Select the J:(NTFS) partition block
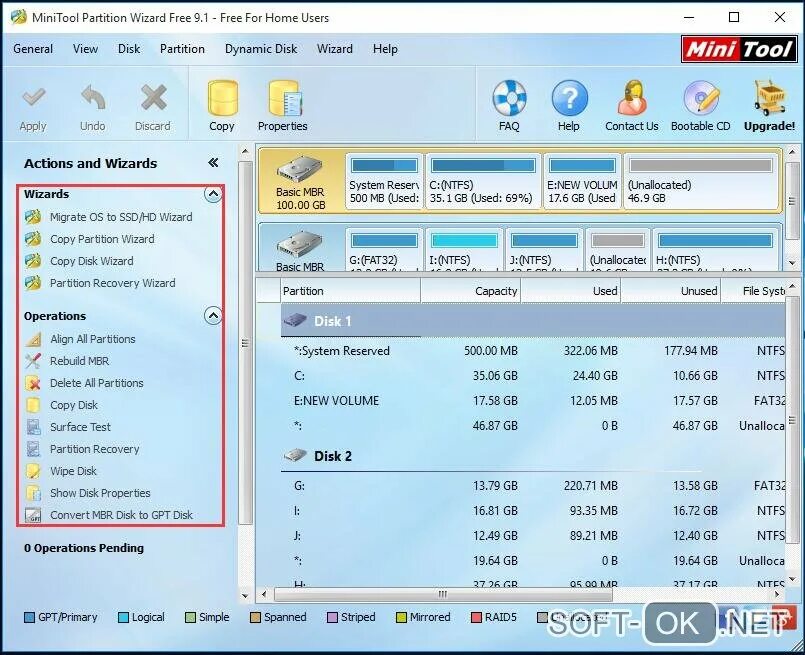This screenshot has height=655, width=805. 545,249
